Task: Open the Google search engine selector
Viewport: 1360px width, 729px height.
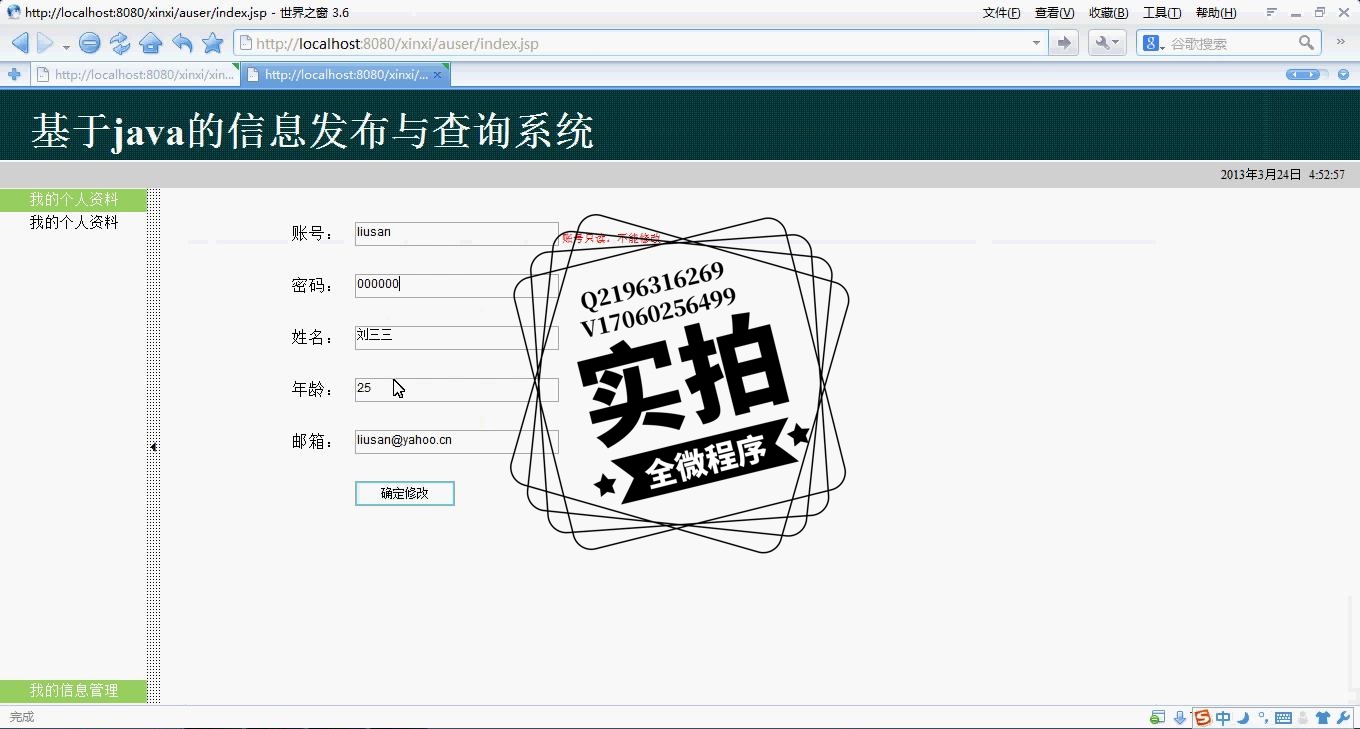Action: (x=1153, y=43)
